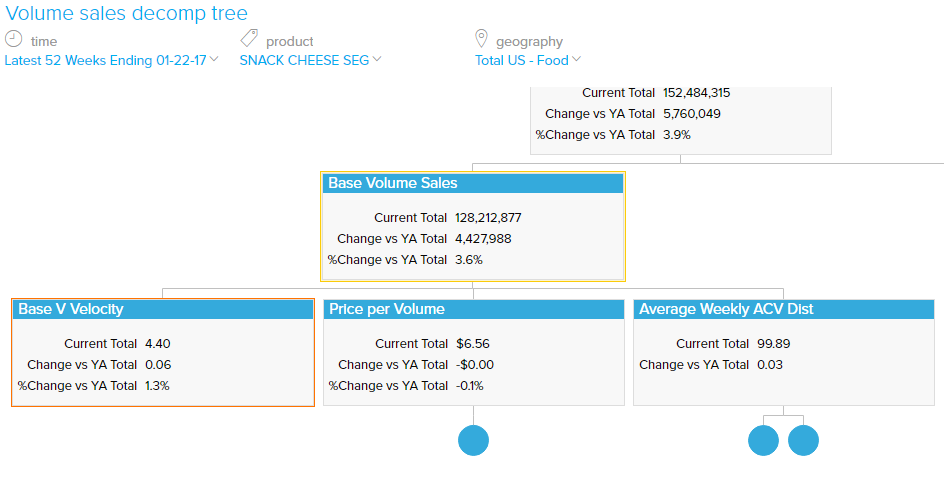944x497 pixels.
Task: Click the Base Volume Sales 3.6% change value
Action: point(469,259)
